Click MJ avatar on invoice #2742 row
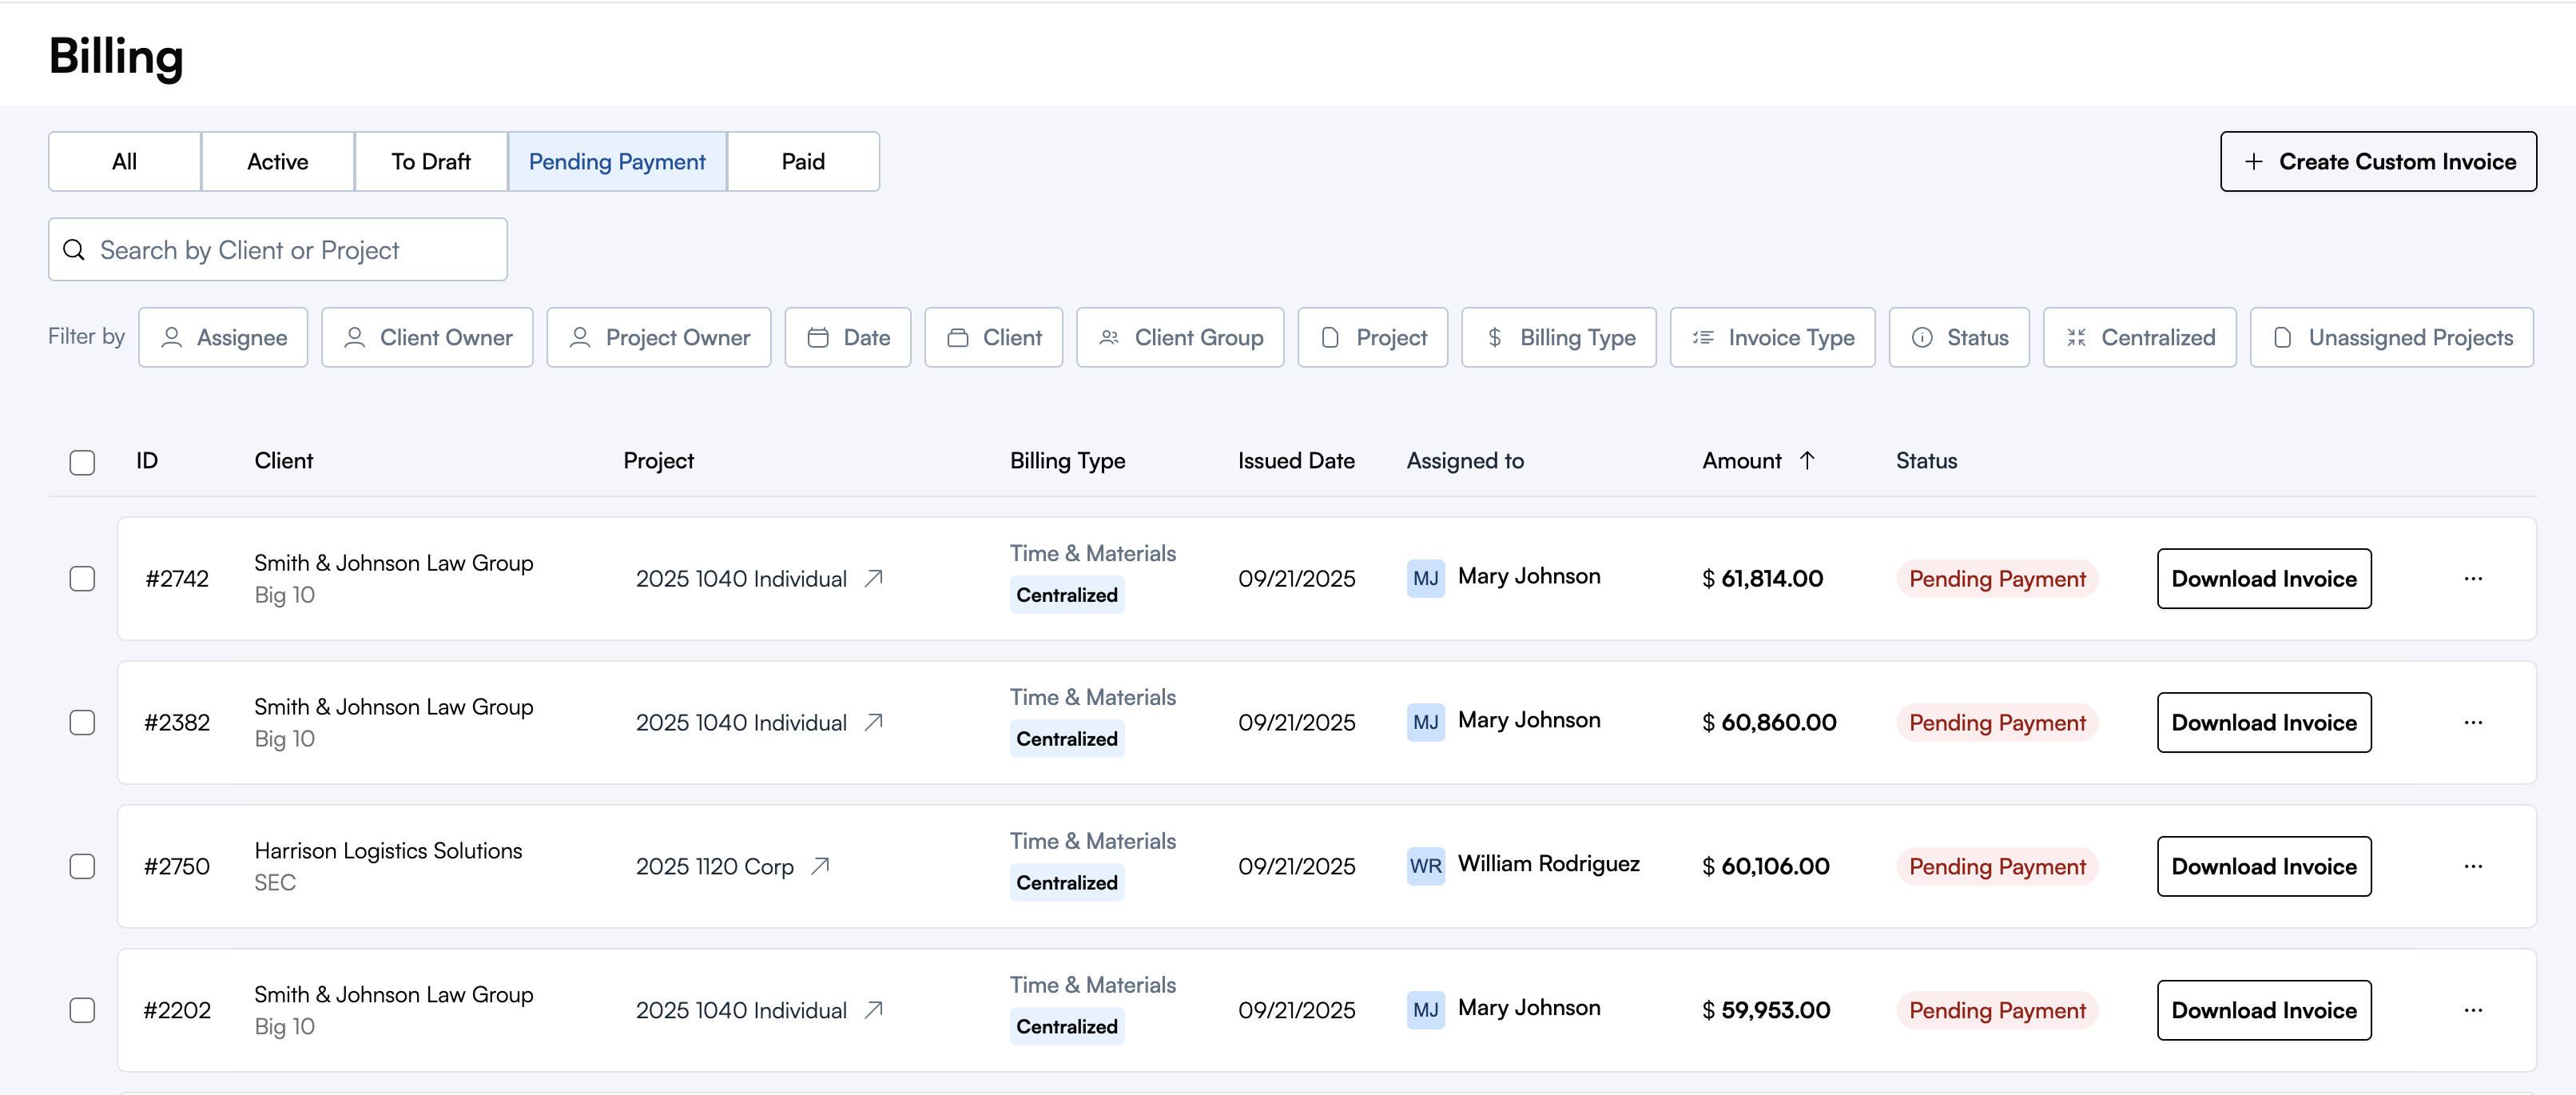 1425,578
